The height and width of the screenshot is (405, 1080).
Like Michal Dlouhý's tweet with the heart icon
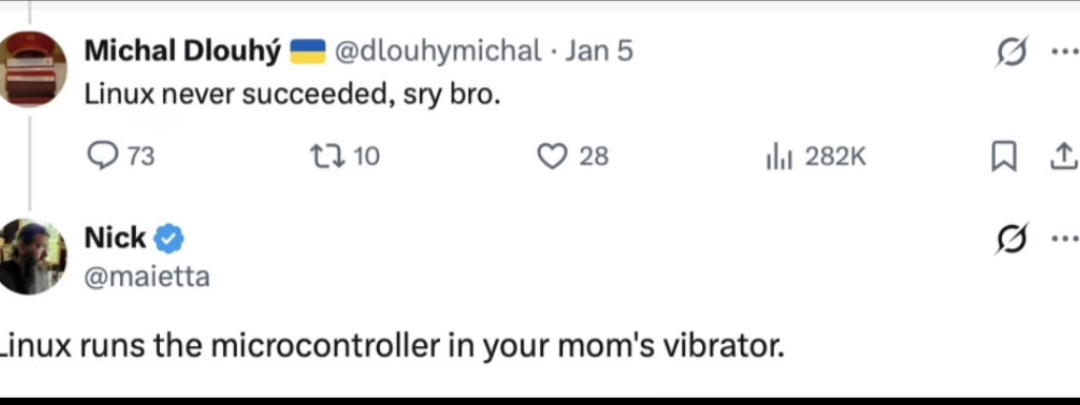click(552, 156)
